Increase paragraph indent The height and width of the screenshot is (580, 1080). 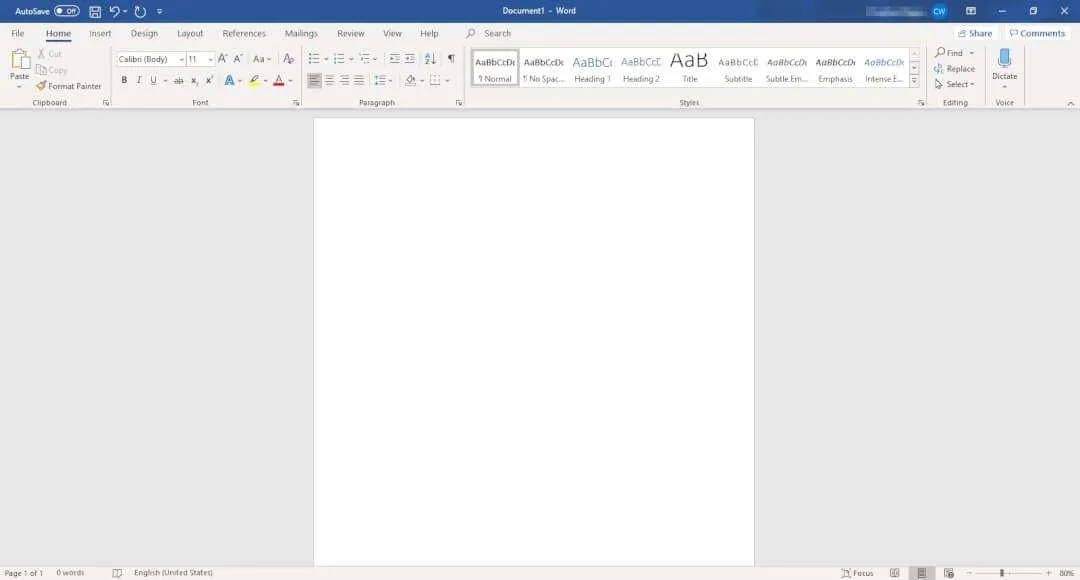(x=410, y=59)
